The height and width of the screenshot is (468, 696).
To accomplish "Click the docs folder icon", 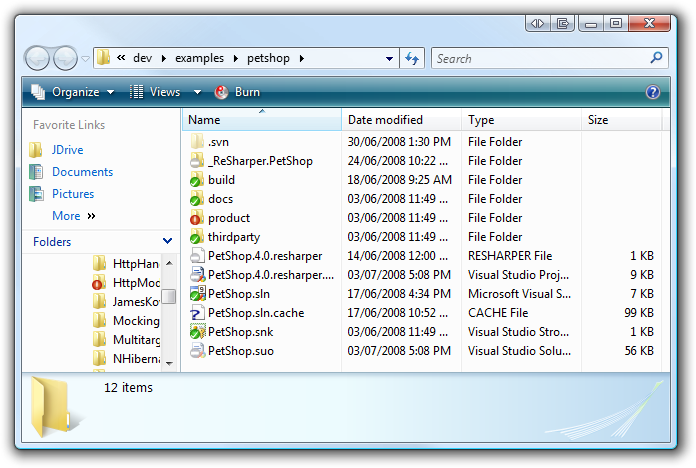I will (198, 199).
